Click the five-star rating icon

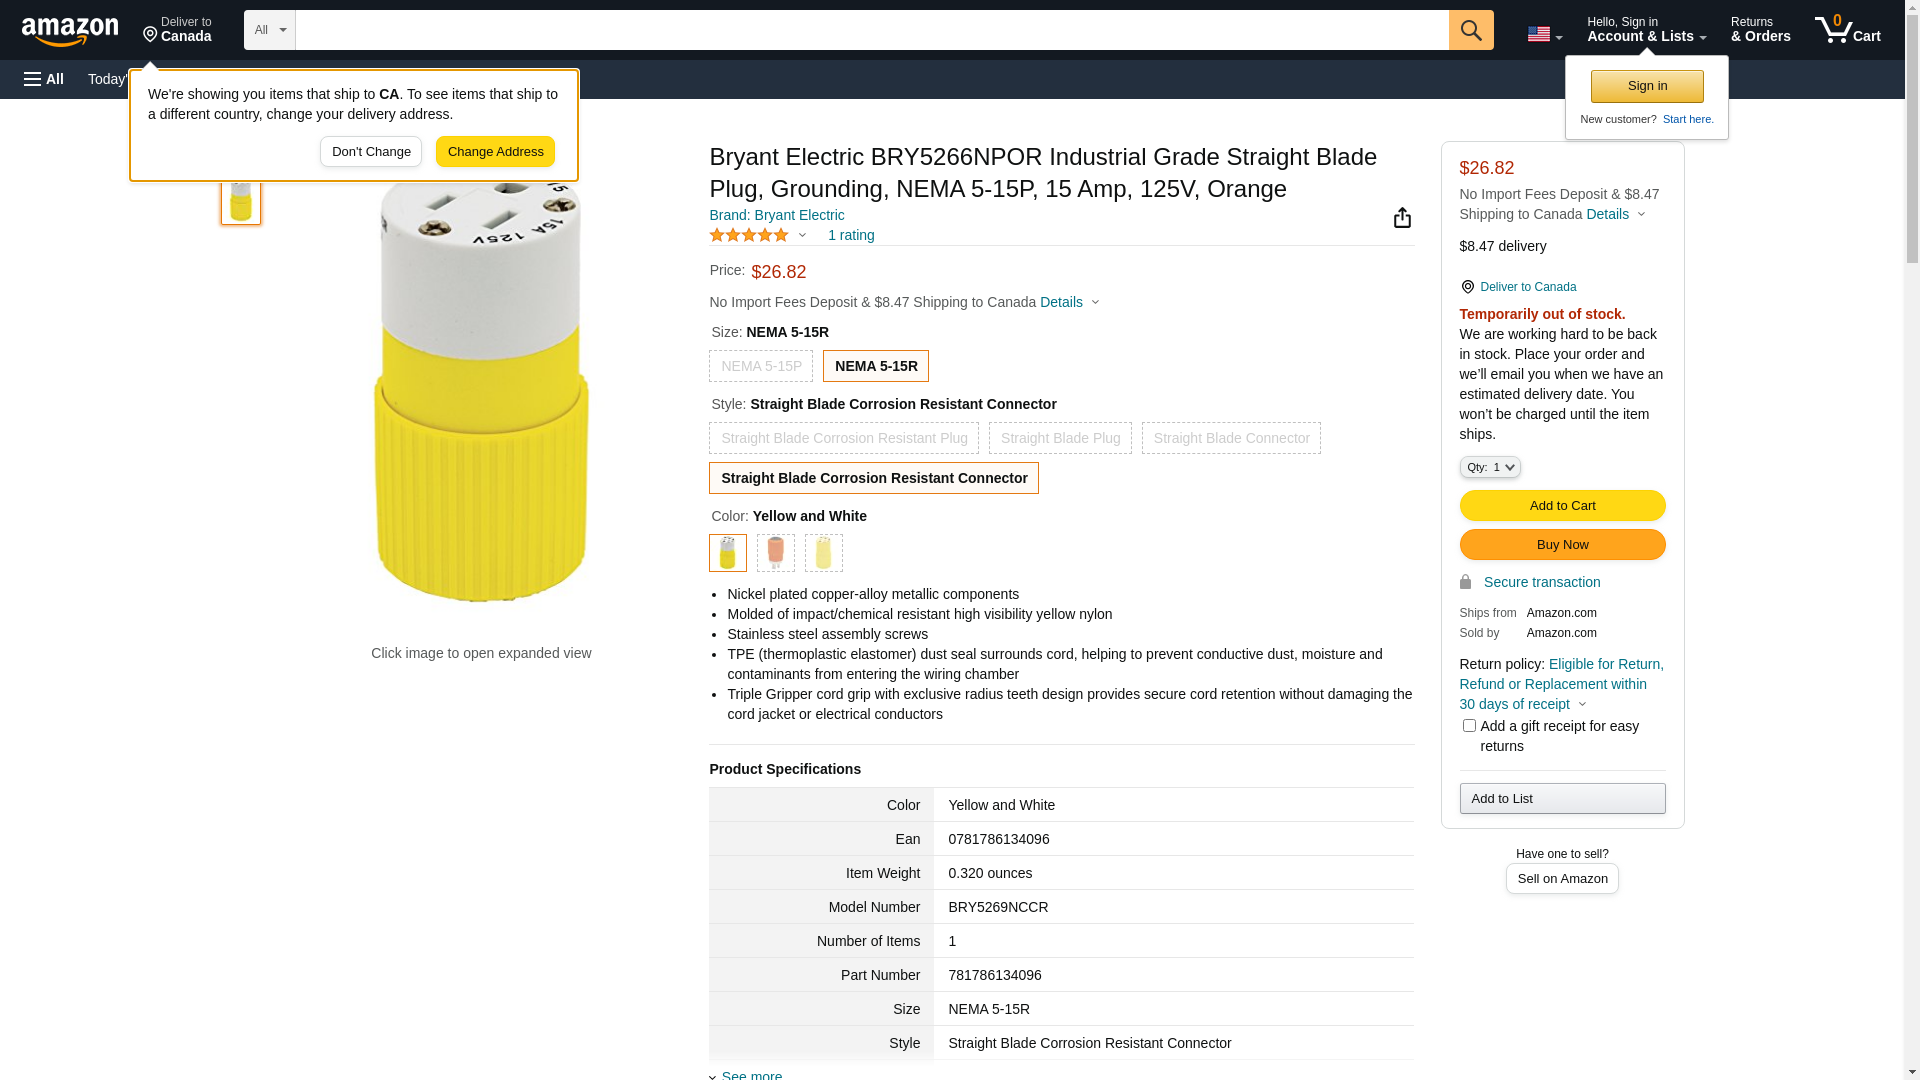tap(749, 235)
